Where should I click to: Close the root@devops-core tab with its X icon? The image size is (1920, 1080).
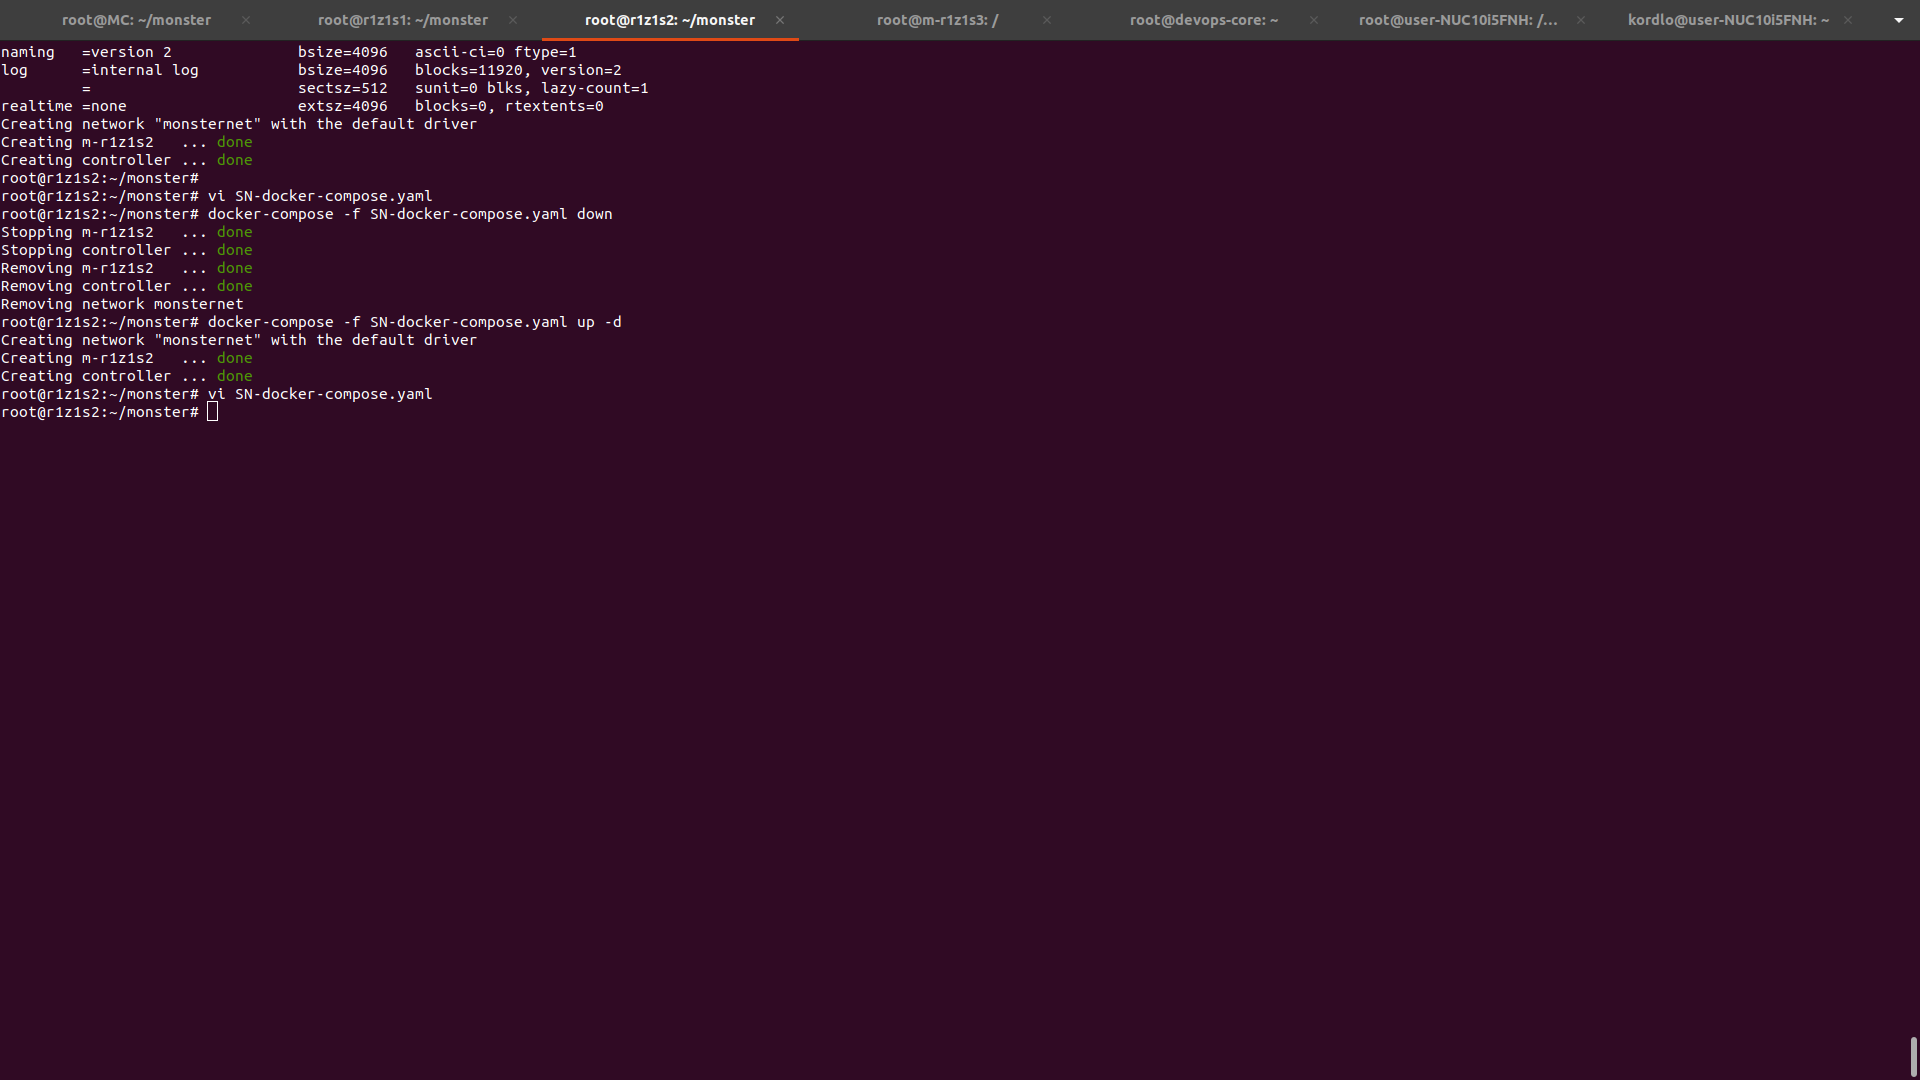point(1314,20)
